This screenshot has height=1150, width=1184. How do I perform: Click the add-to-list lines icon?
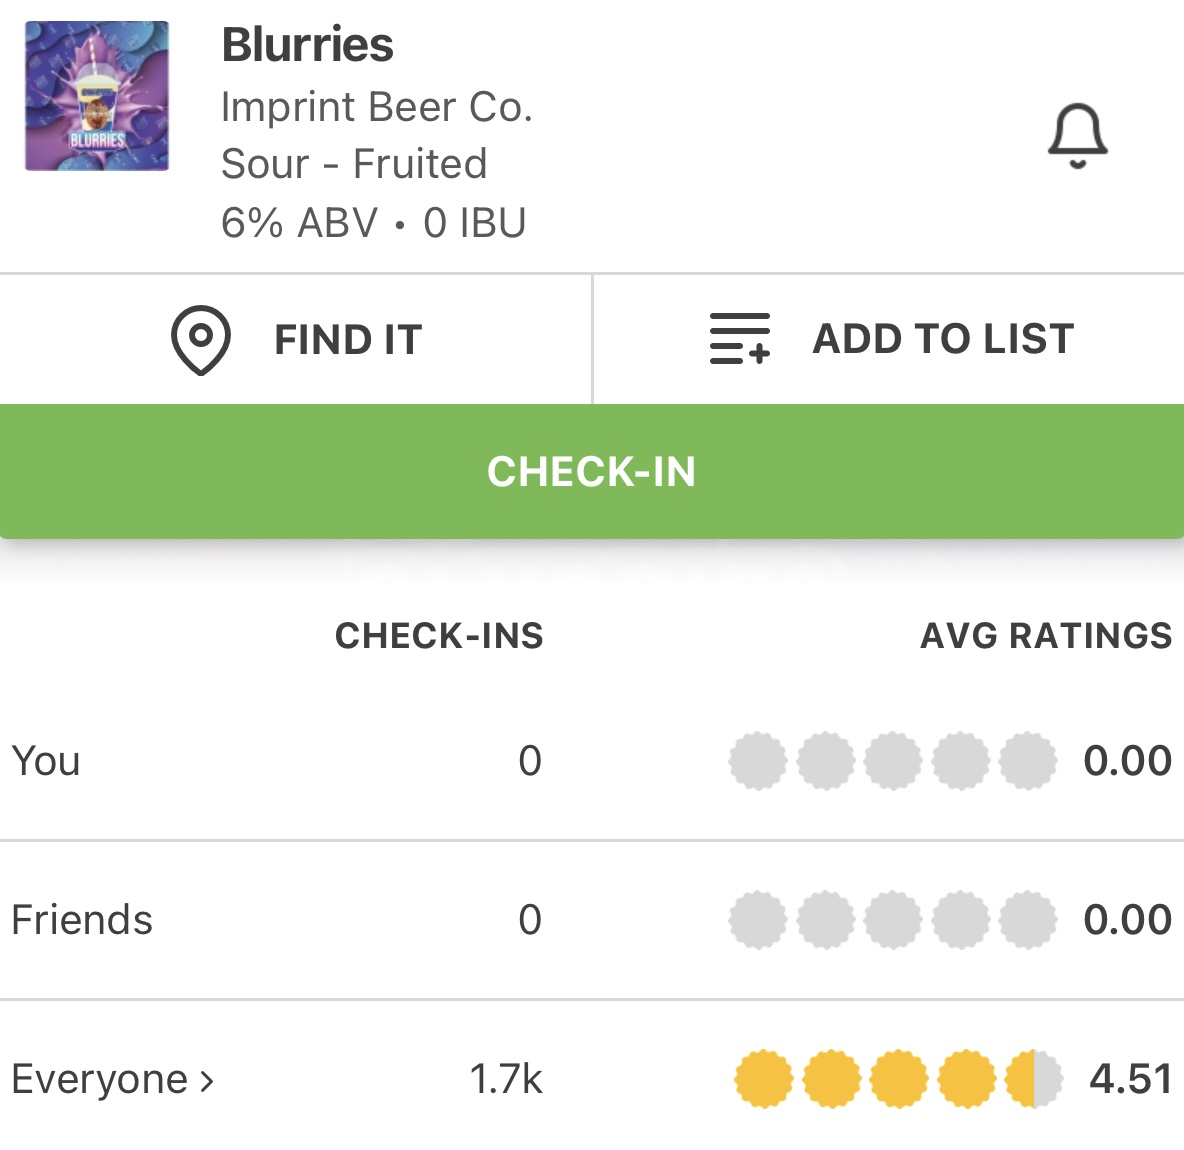739,339
